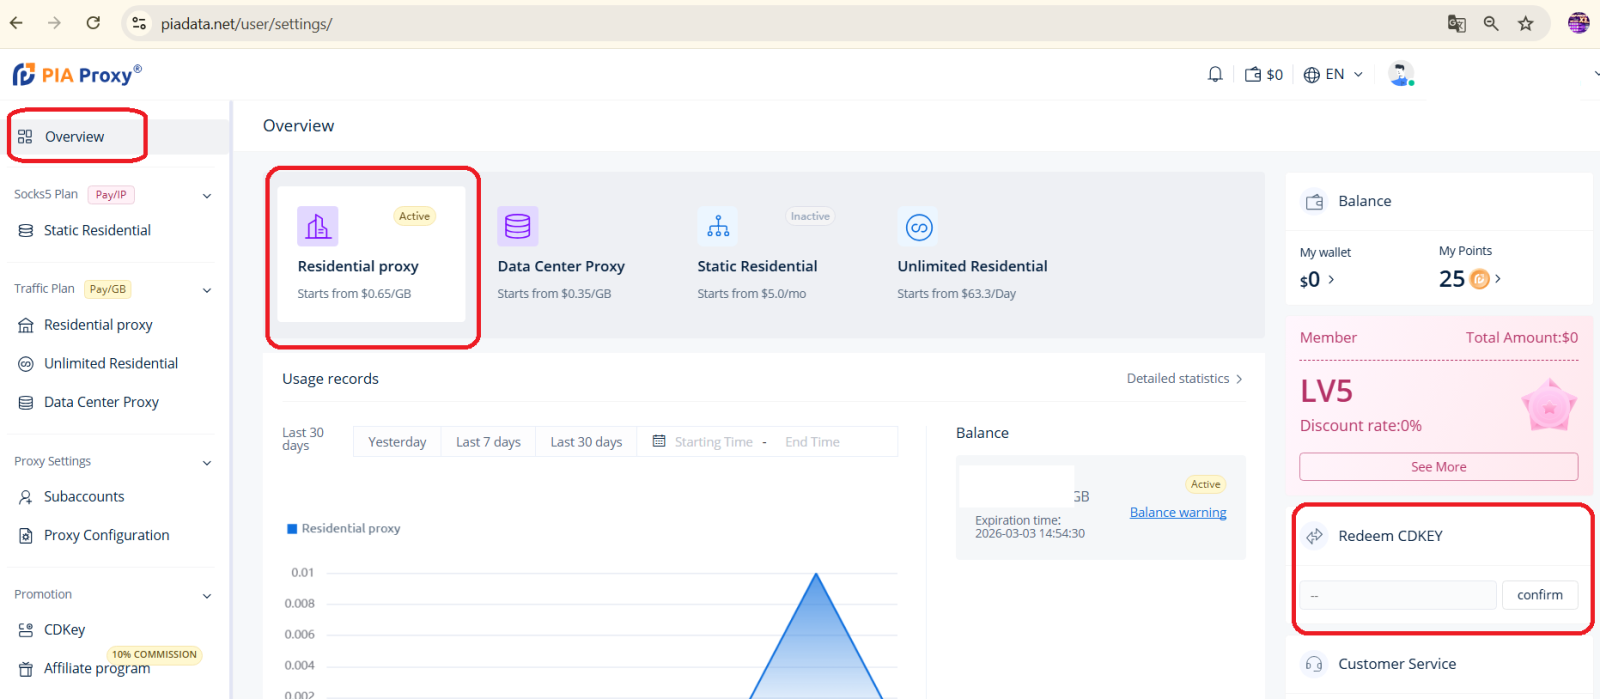Click the notification bell icon

[1215, 74]
